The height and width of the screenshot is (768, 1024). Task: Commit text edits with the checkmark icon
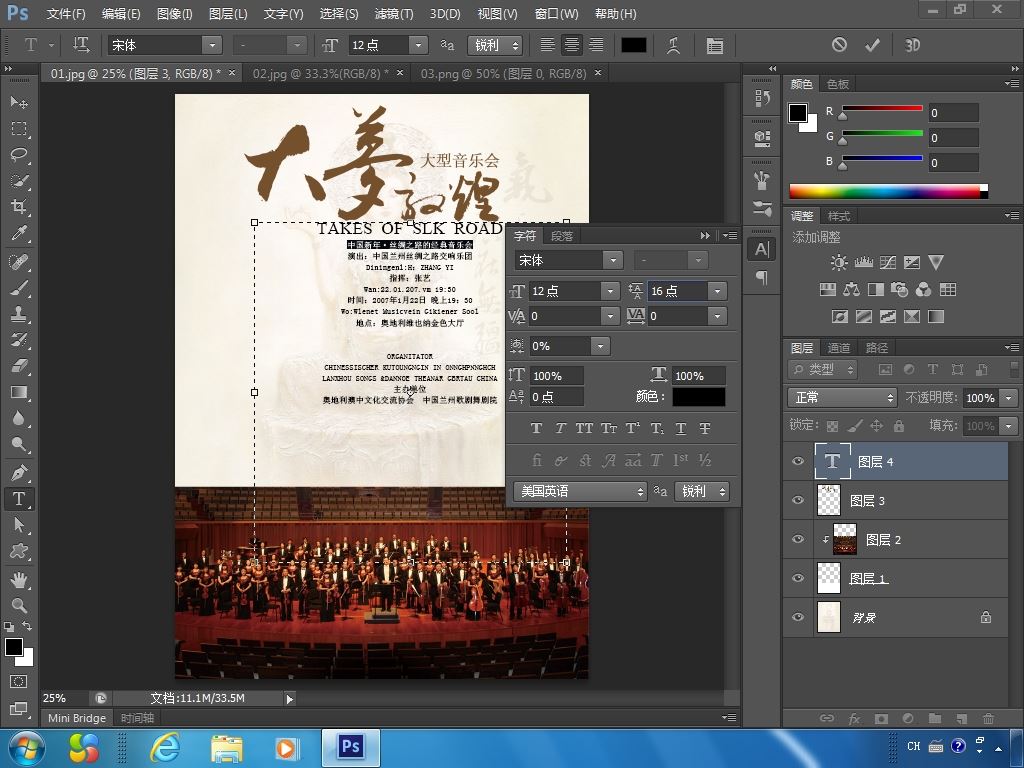click(872, 45)
